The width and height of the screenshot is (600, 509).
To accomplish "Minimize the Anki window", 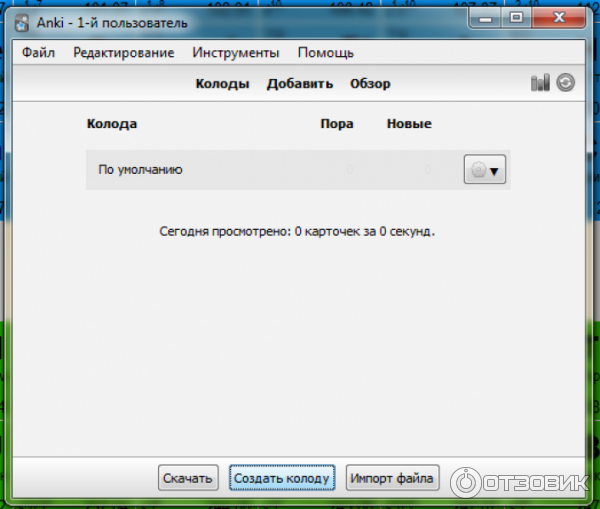I will click(x=489, y=18).
